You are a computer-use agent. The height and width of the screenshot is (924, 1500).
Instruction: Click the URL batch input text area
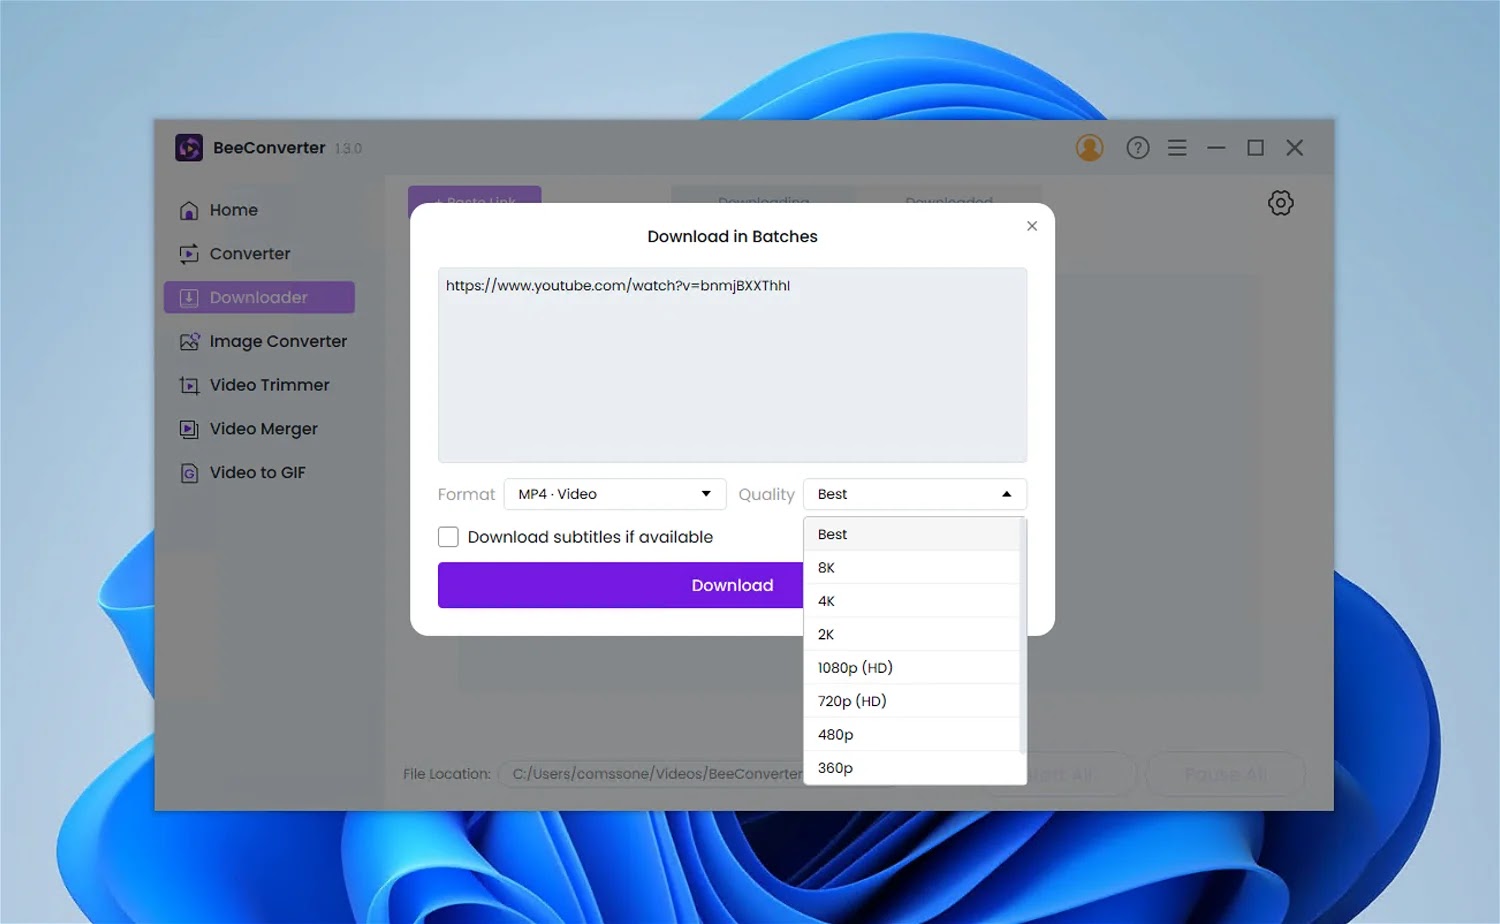(x=732, y=365)
